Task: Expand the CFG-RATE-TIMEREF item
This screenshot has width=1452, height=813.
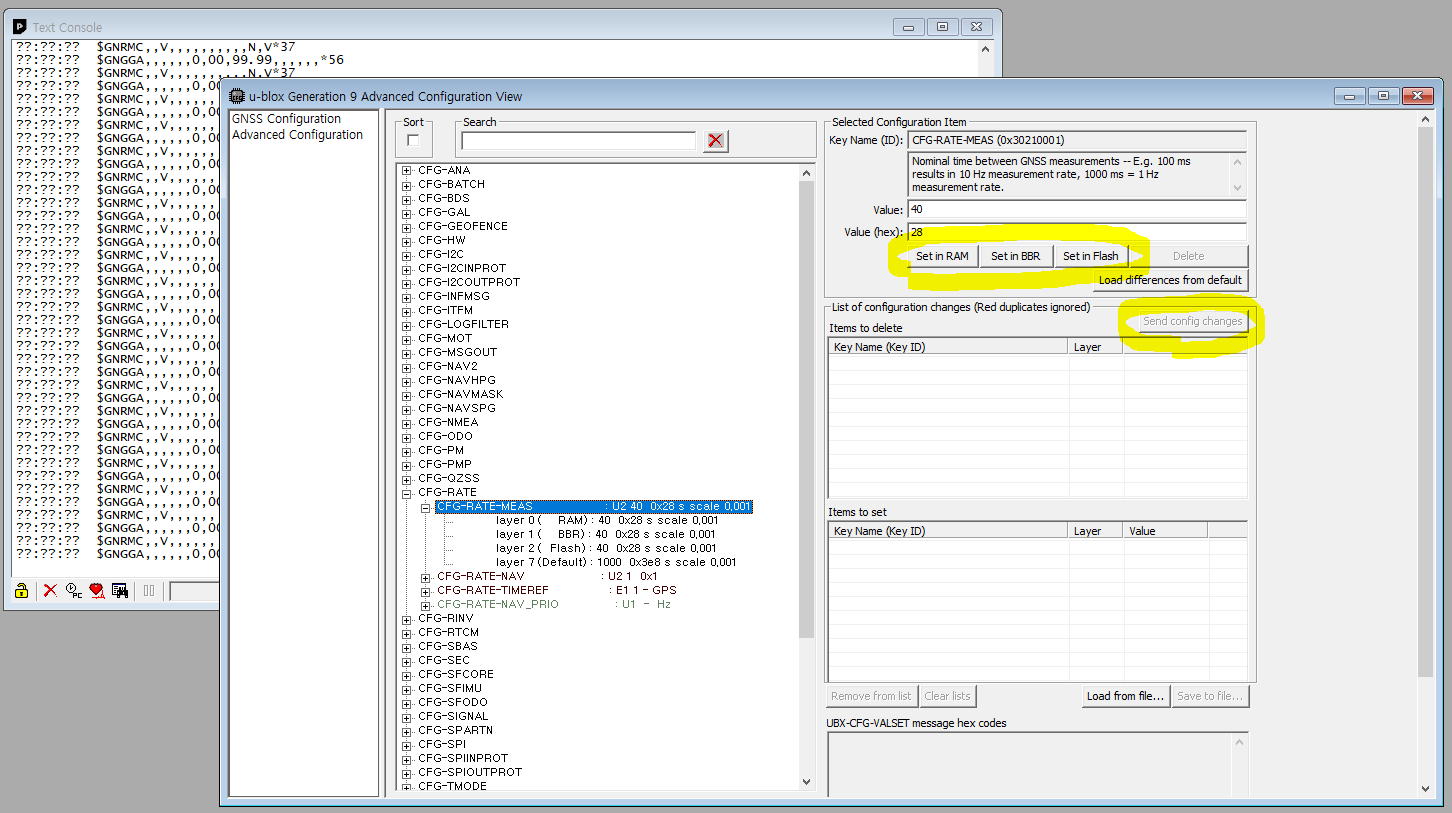Action: point(426,591)
